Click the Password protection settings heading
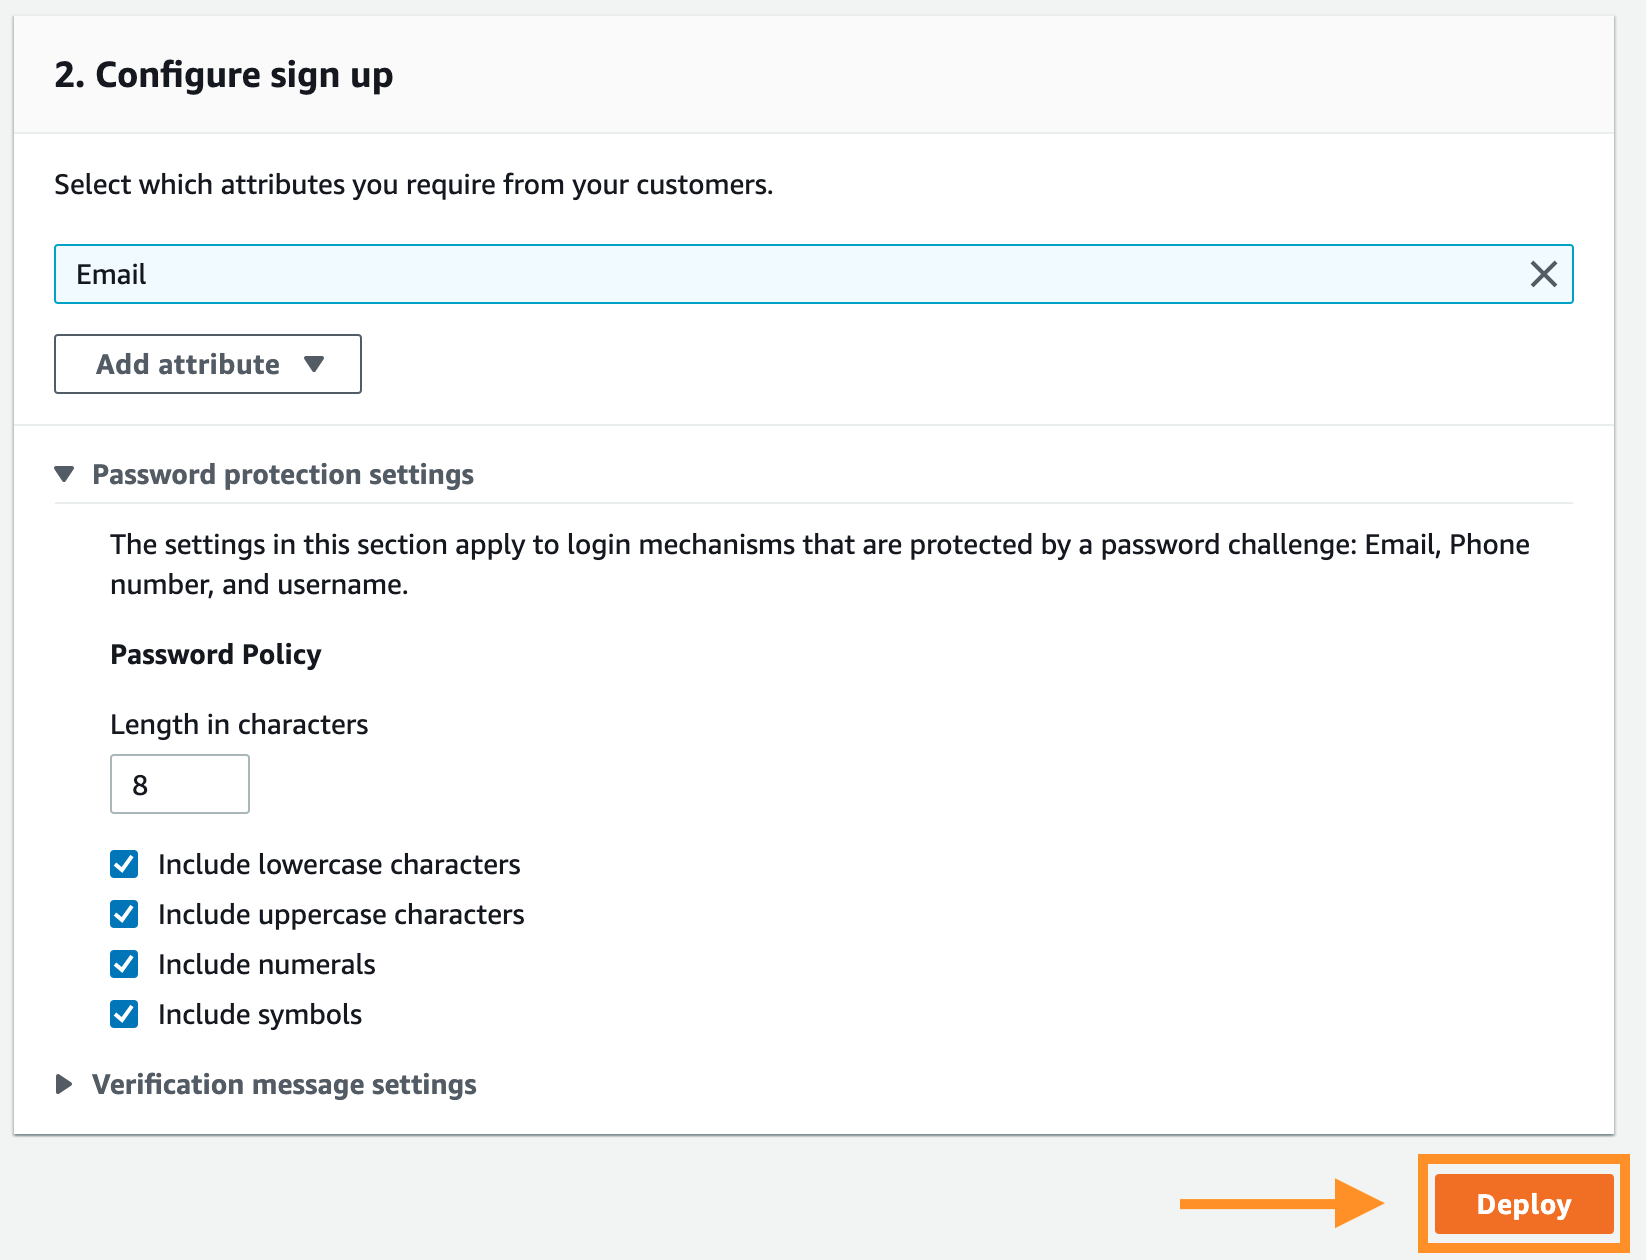Screen dimensions: 1646x1260 pos(283,474)
